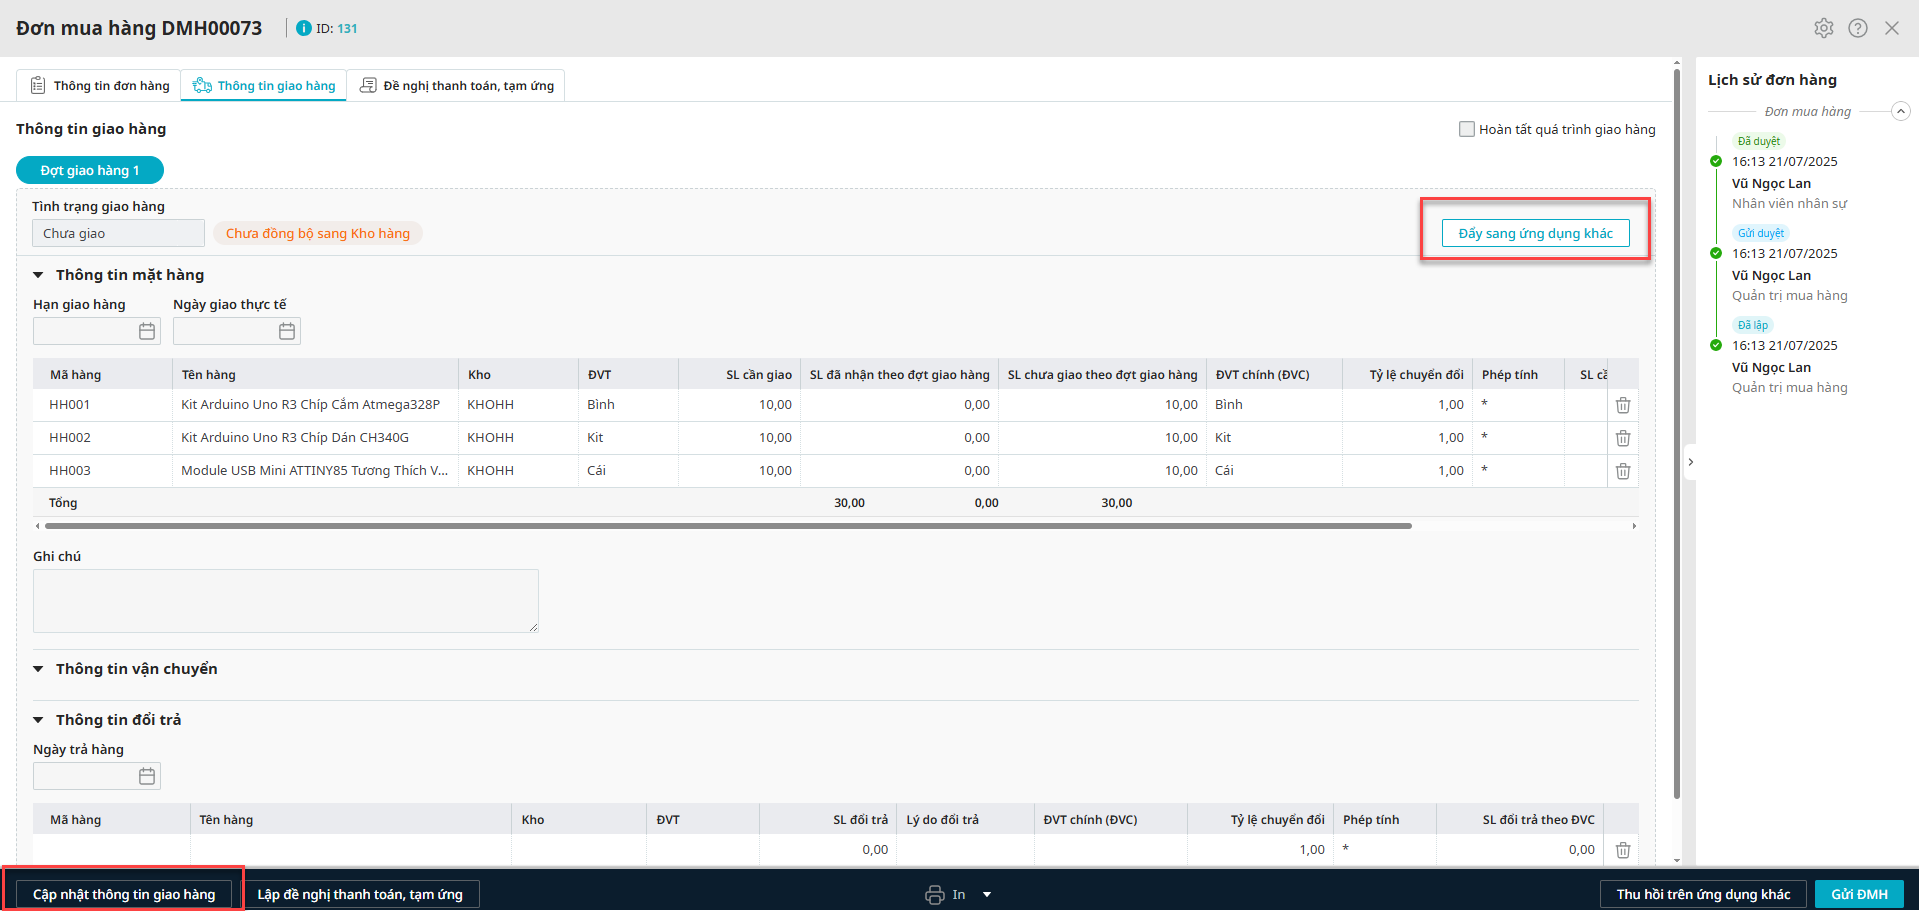This screenshot has height=911, width=1919.
Task: Open Đề nghị thanh toán, tạm ứng tab
Action: coord(457,86)
